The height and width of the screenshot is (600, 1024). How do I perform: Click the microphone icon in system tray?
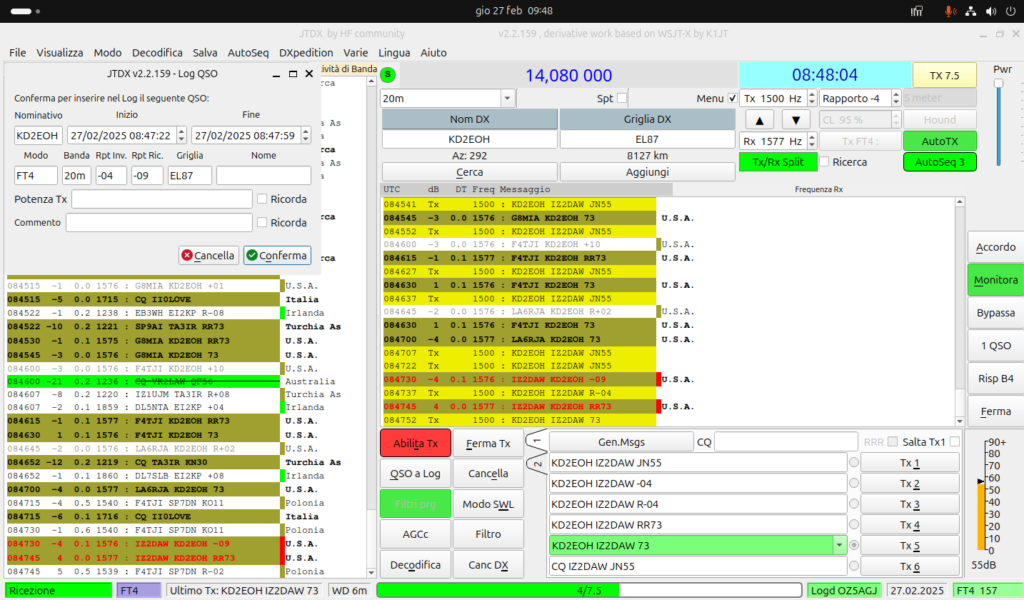[950, 11]
